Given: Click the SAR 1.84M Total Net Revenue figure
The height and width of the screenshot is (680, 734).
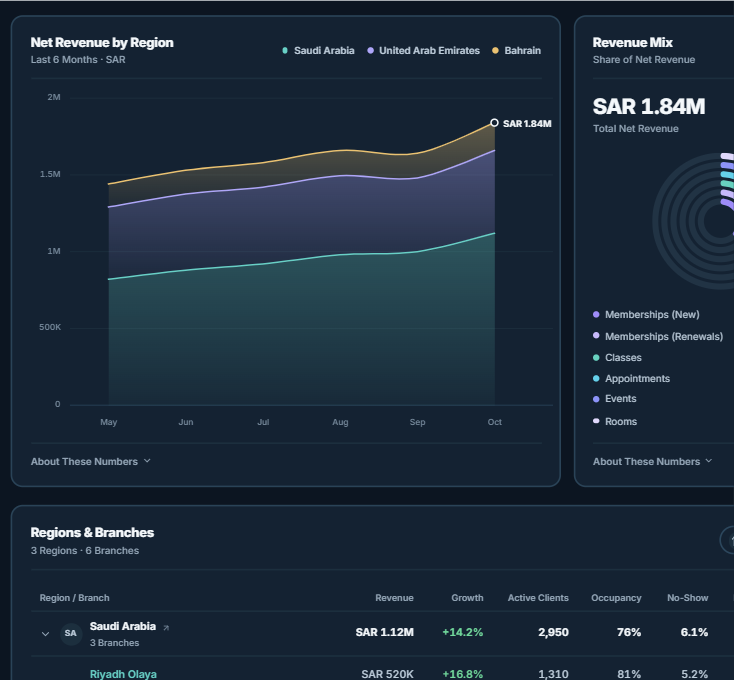Looking at the screenshot, I should (649, 107).
